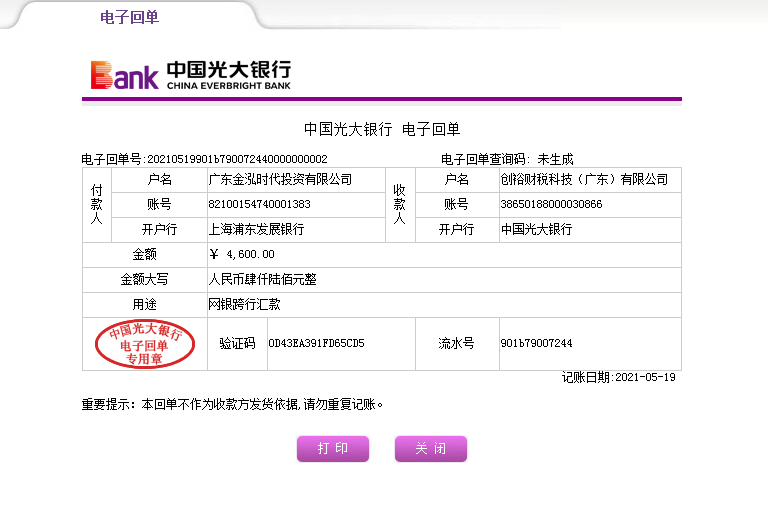The width and height of the screenshot is (768, 513).
Task: Click amount in words 人民币肆仟陆佰元整
Action: (x=263, y=279)
